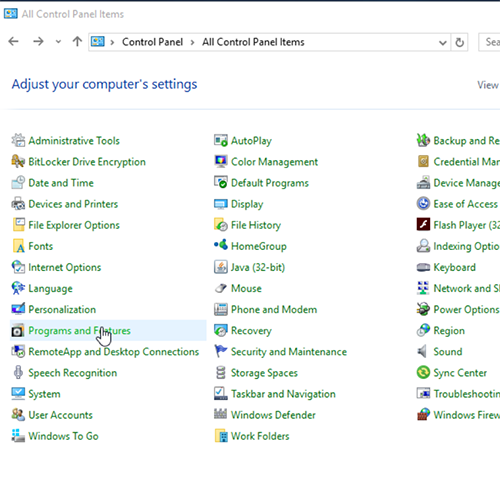This screenshot has height=500, width=500.
Task: Refresh the Control Panel view
Action: pos(459,42)
